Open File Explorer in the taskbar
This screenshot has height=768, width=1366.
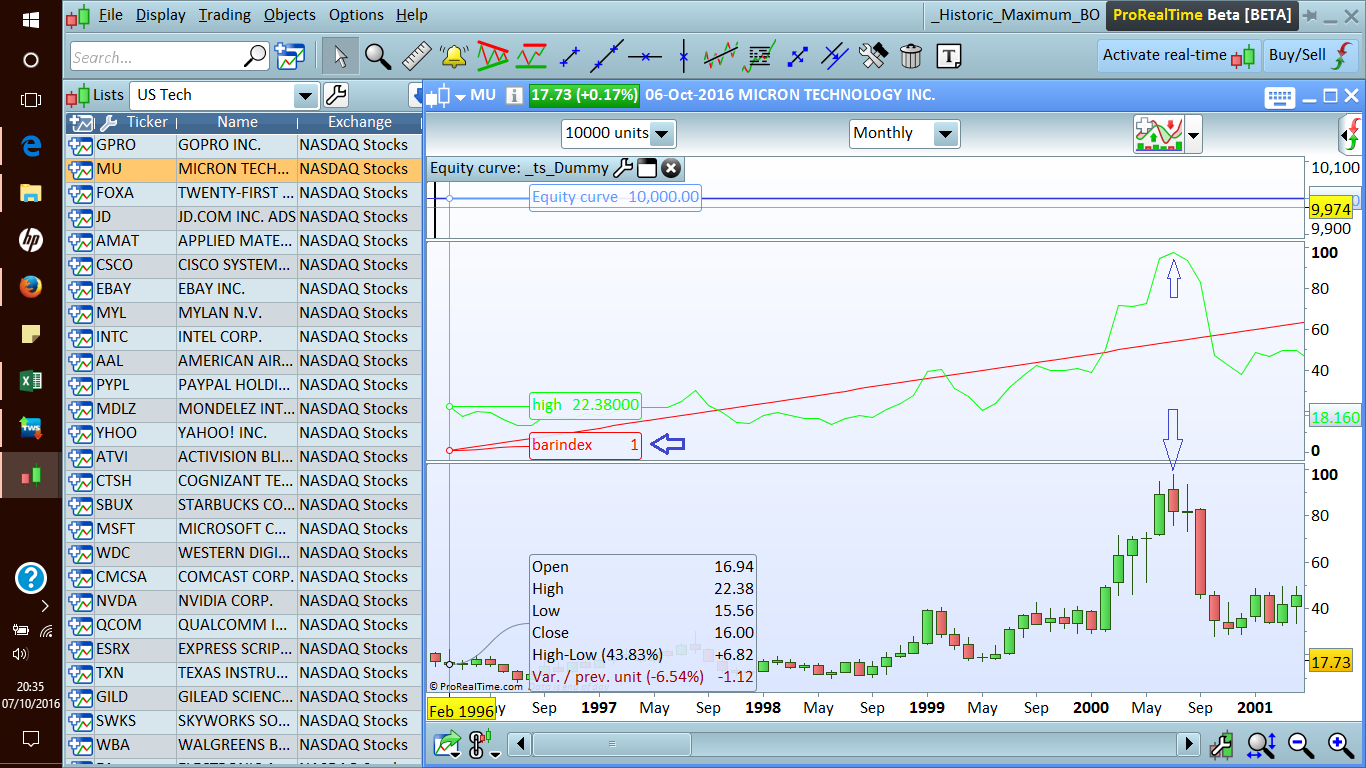click(31, 193)
